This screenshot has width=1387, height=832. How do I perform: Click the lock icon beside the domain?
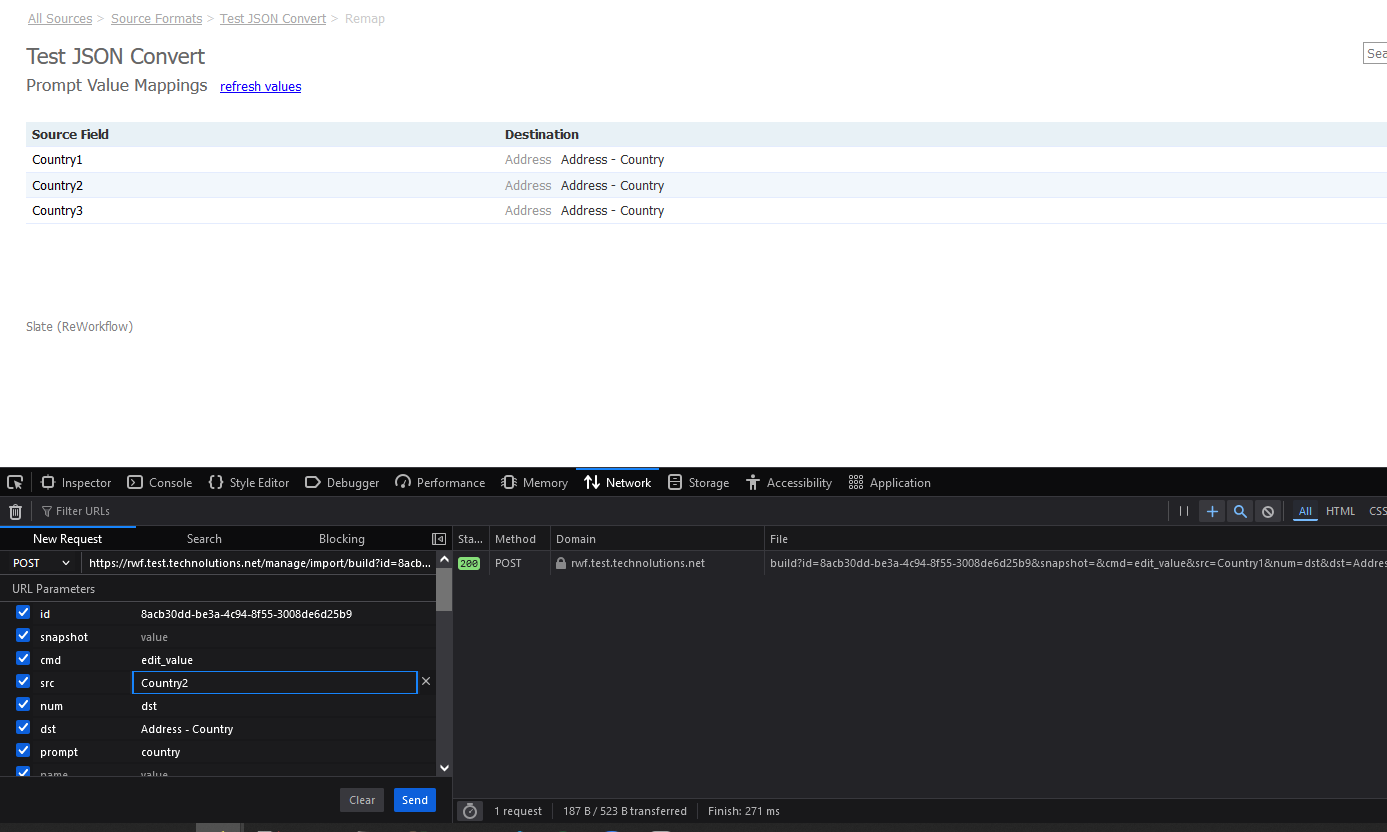click(x=561, y=563)
